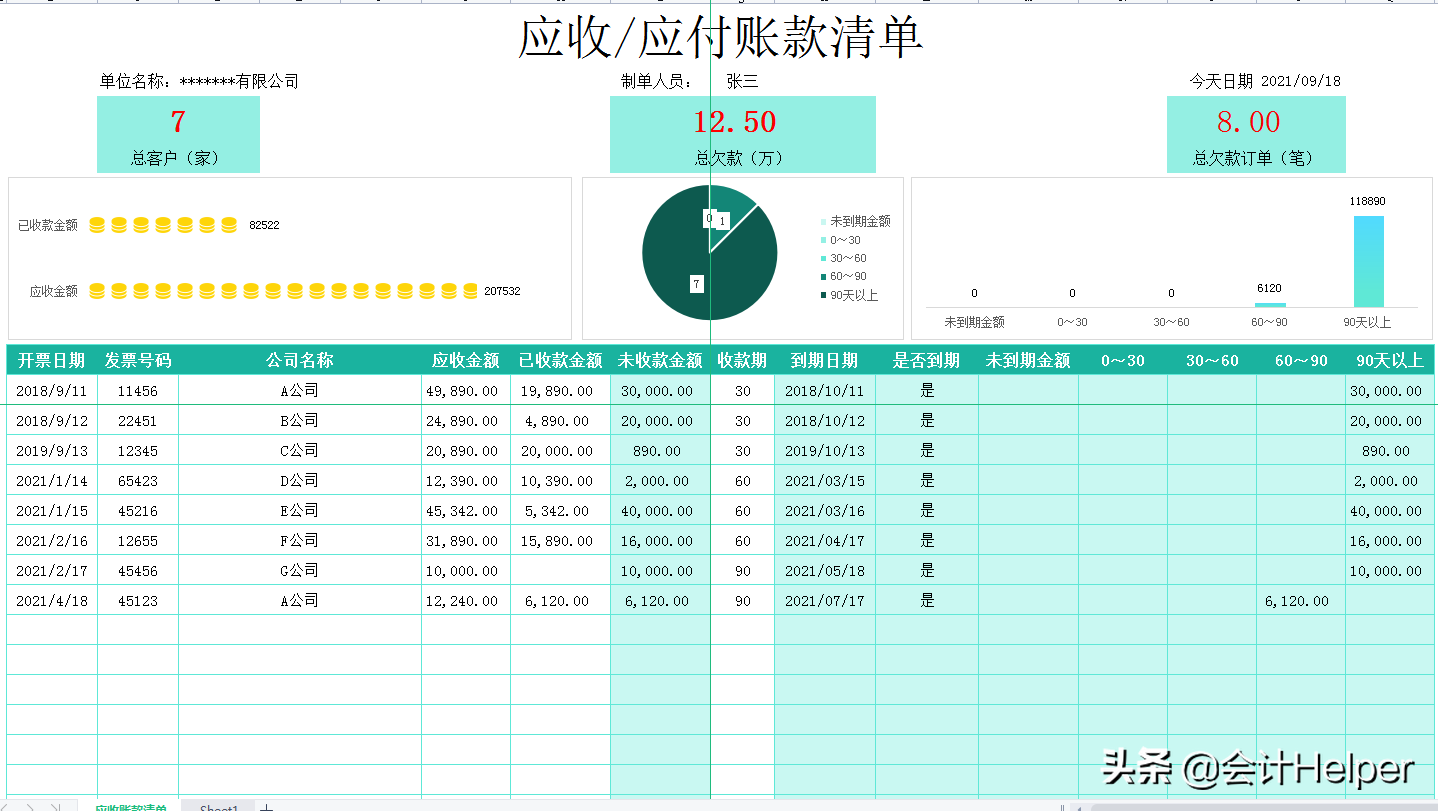The height and width of the screenshot is (811, 1438).
Task: Click today's date 2021/09/18
Action: click(x=1301, y=82)
